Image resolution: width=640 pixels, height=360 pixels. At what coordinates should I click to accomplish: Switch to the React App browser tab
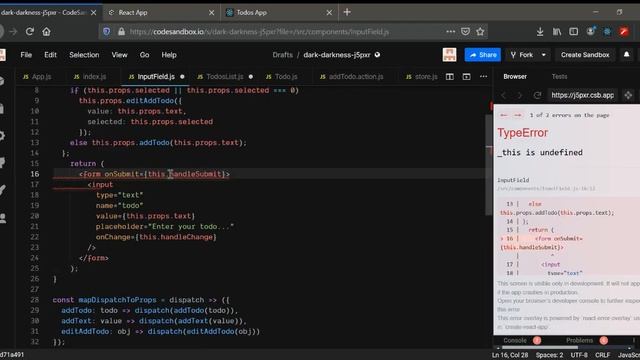tap(161, 13)
